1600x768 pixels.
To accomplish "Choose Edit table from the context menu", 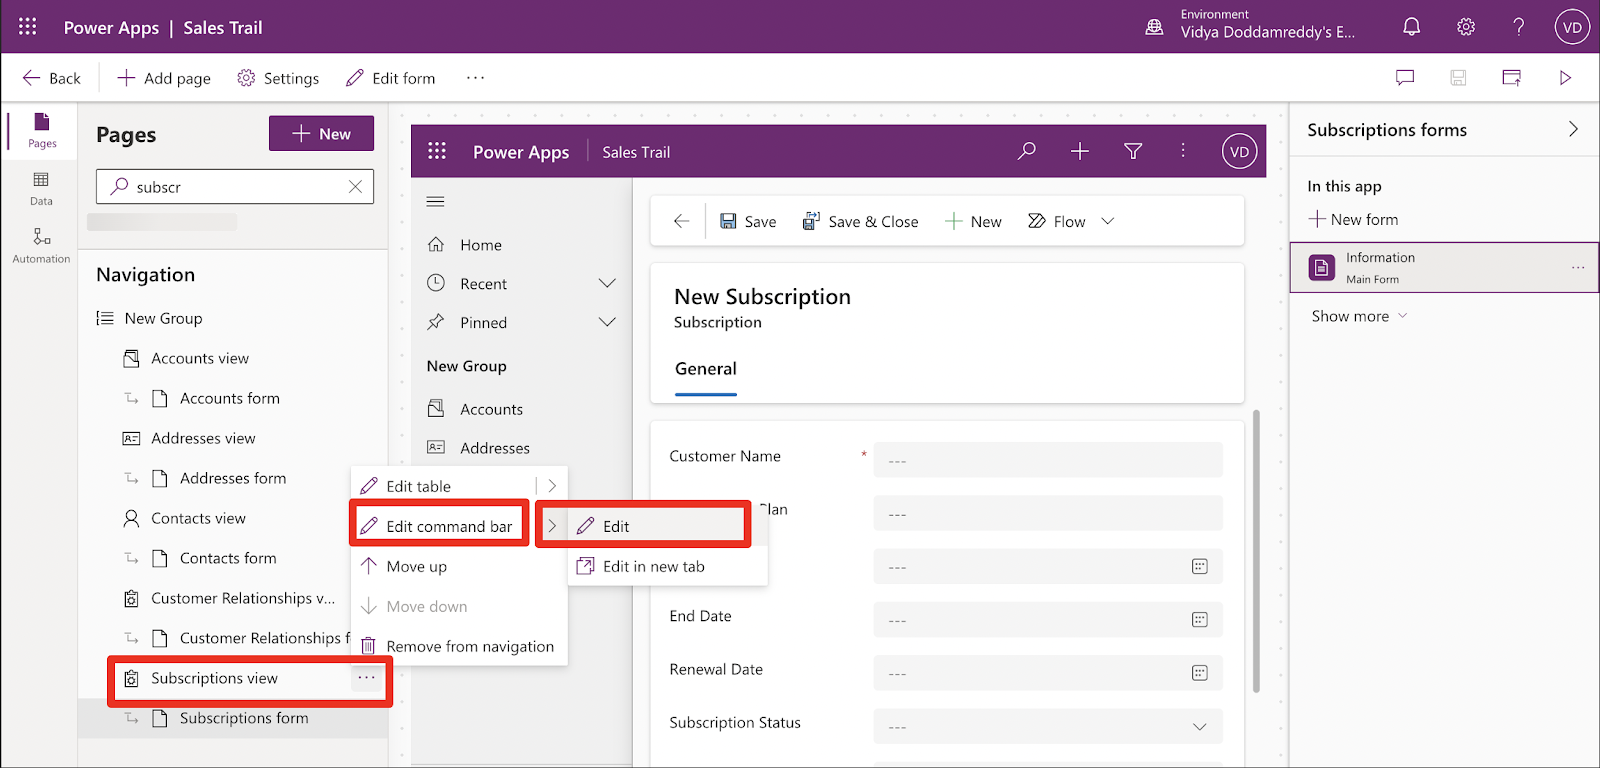I will [418, 486].
